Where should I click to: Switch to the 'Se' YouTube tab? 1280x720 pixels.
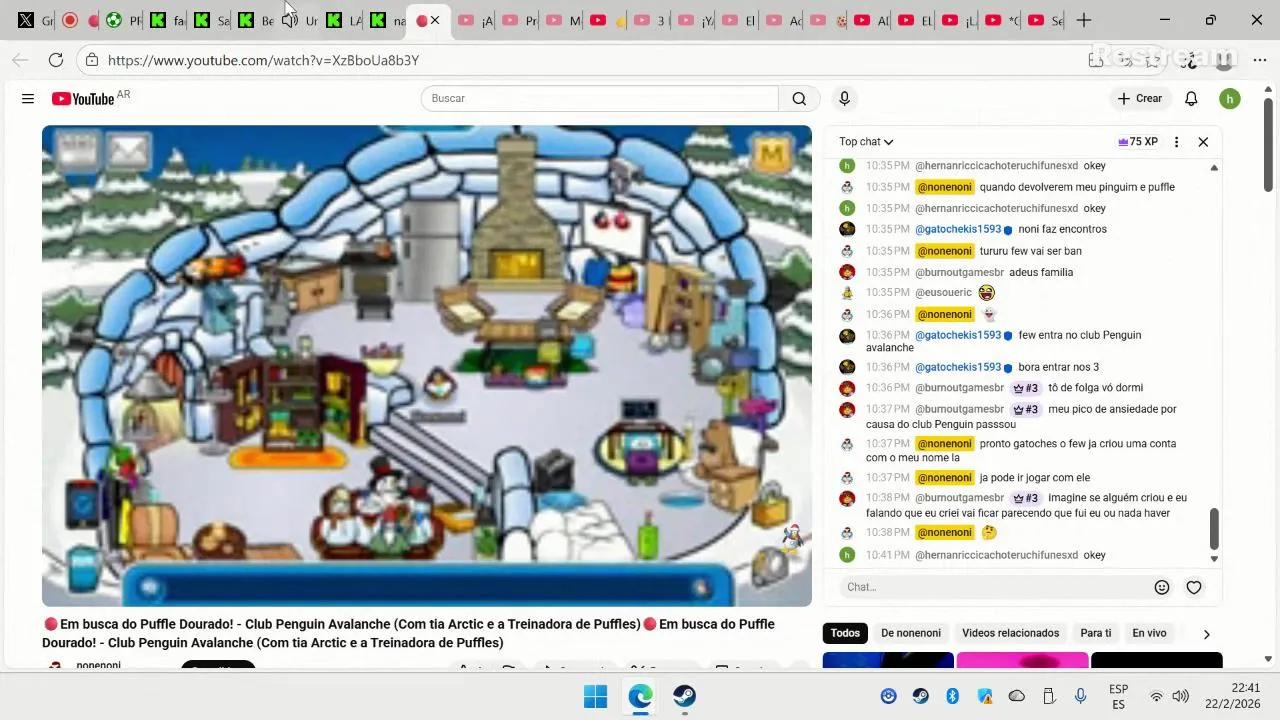point(1046,20)
